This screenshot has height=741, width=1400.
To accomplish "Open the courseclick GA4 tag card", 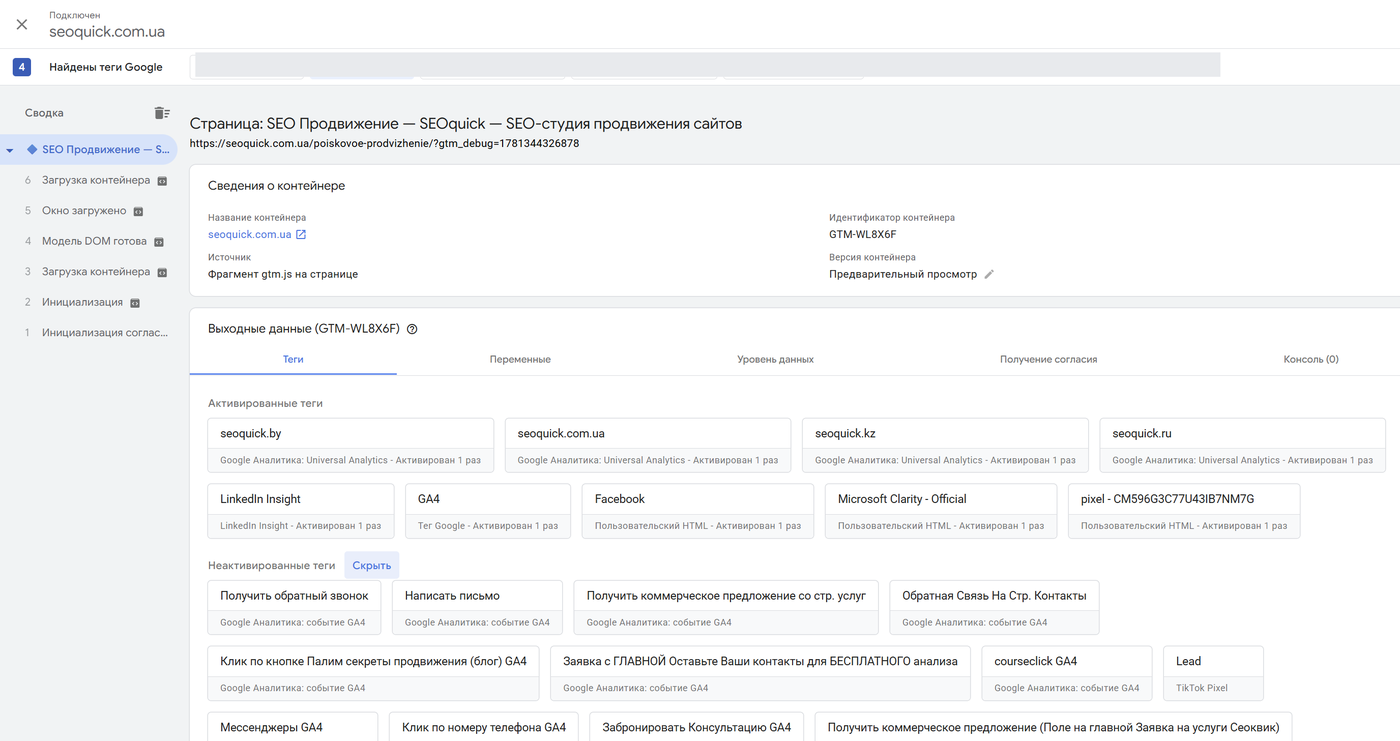I will 1067,673.
